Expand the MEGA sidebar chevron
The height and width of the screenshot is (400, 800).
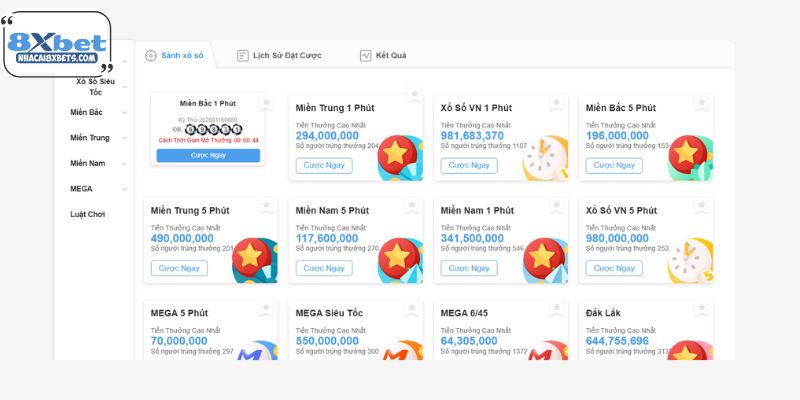(124, 189)
